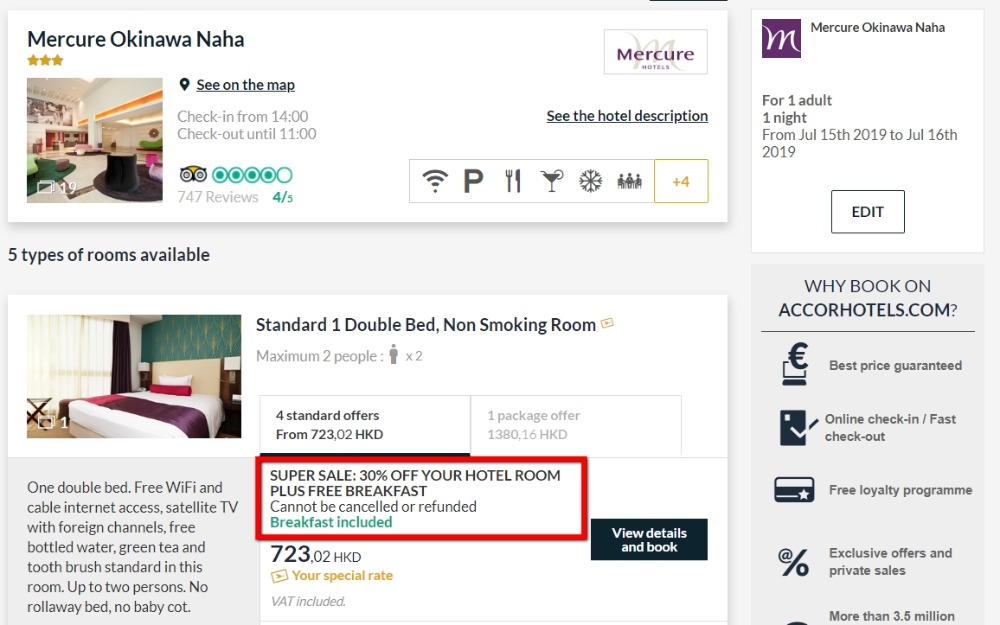This screenshot has height=625, width=1000.
Task: Expand the +4 more amenities button
Action: [x=681, y=181]
